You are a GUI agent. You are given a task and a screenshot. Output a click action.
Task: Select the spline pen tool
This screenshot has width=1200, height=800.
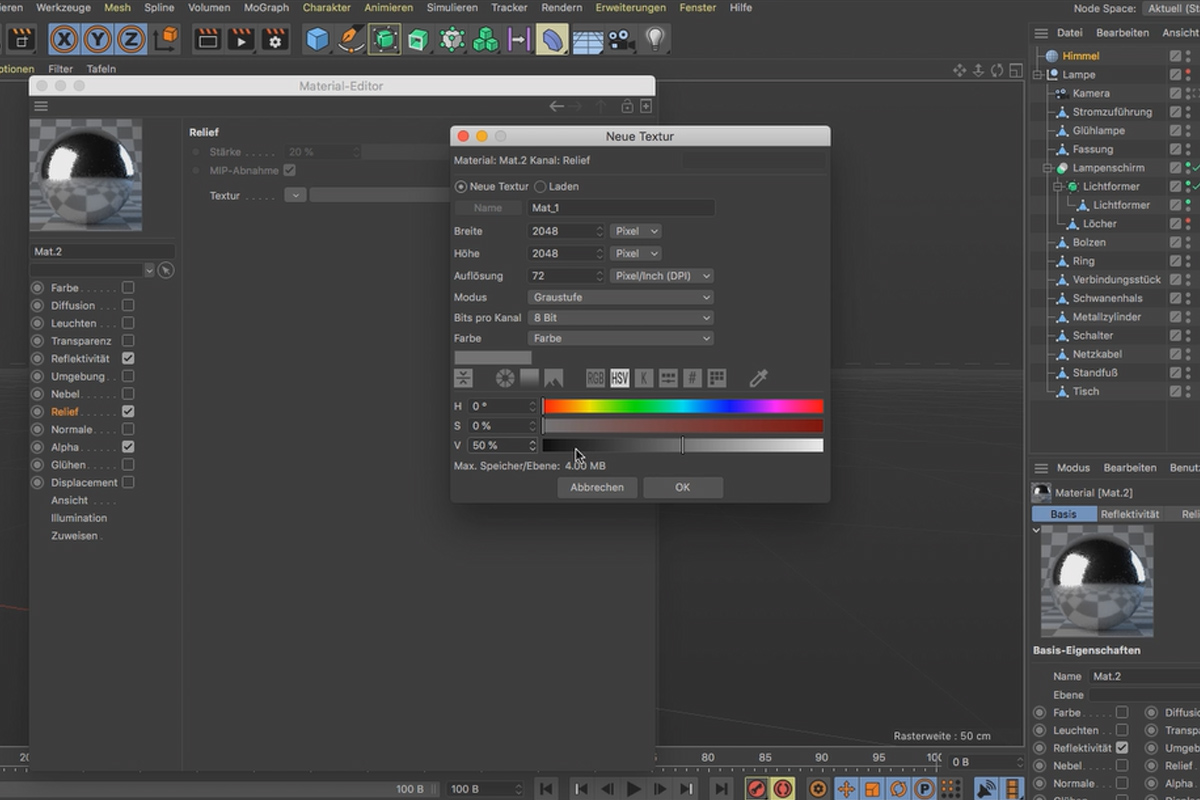[x=350, y=39]
